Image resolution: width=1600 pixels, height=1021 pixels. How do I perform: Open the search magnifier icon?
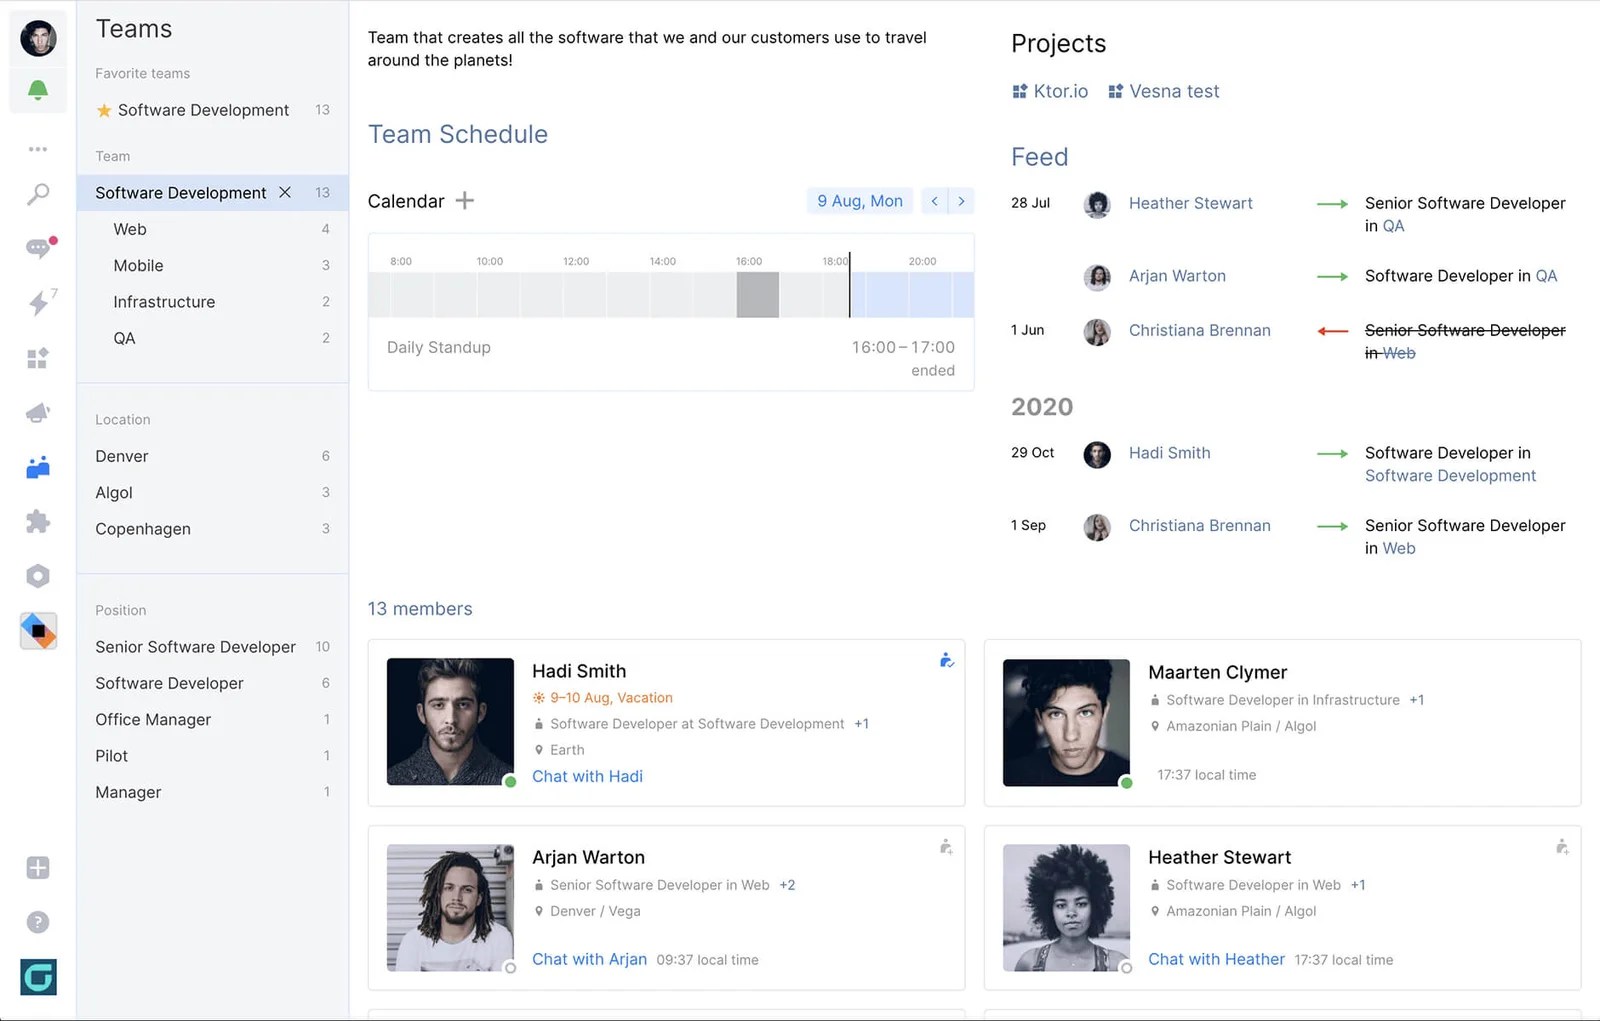(x=38, y=194)
